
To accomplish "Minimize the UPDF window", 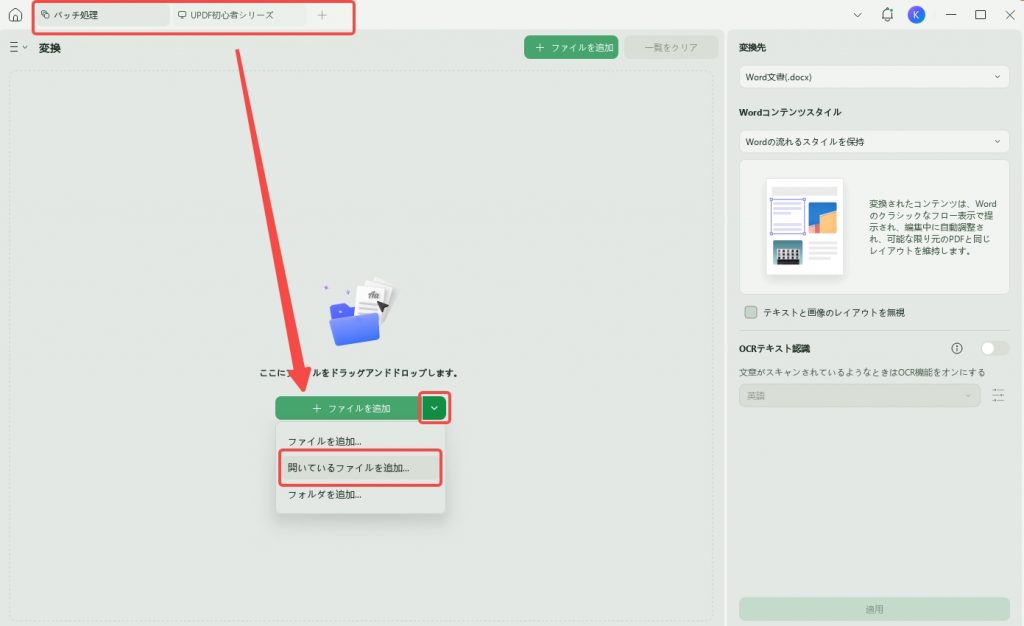I will [951, 14].
